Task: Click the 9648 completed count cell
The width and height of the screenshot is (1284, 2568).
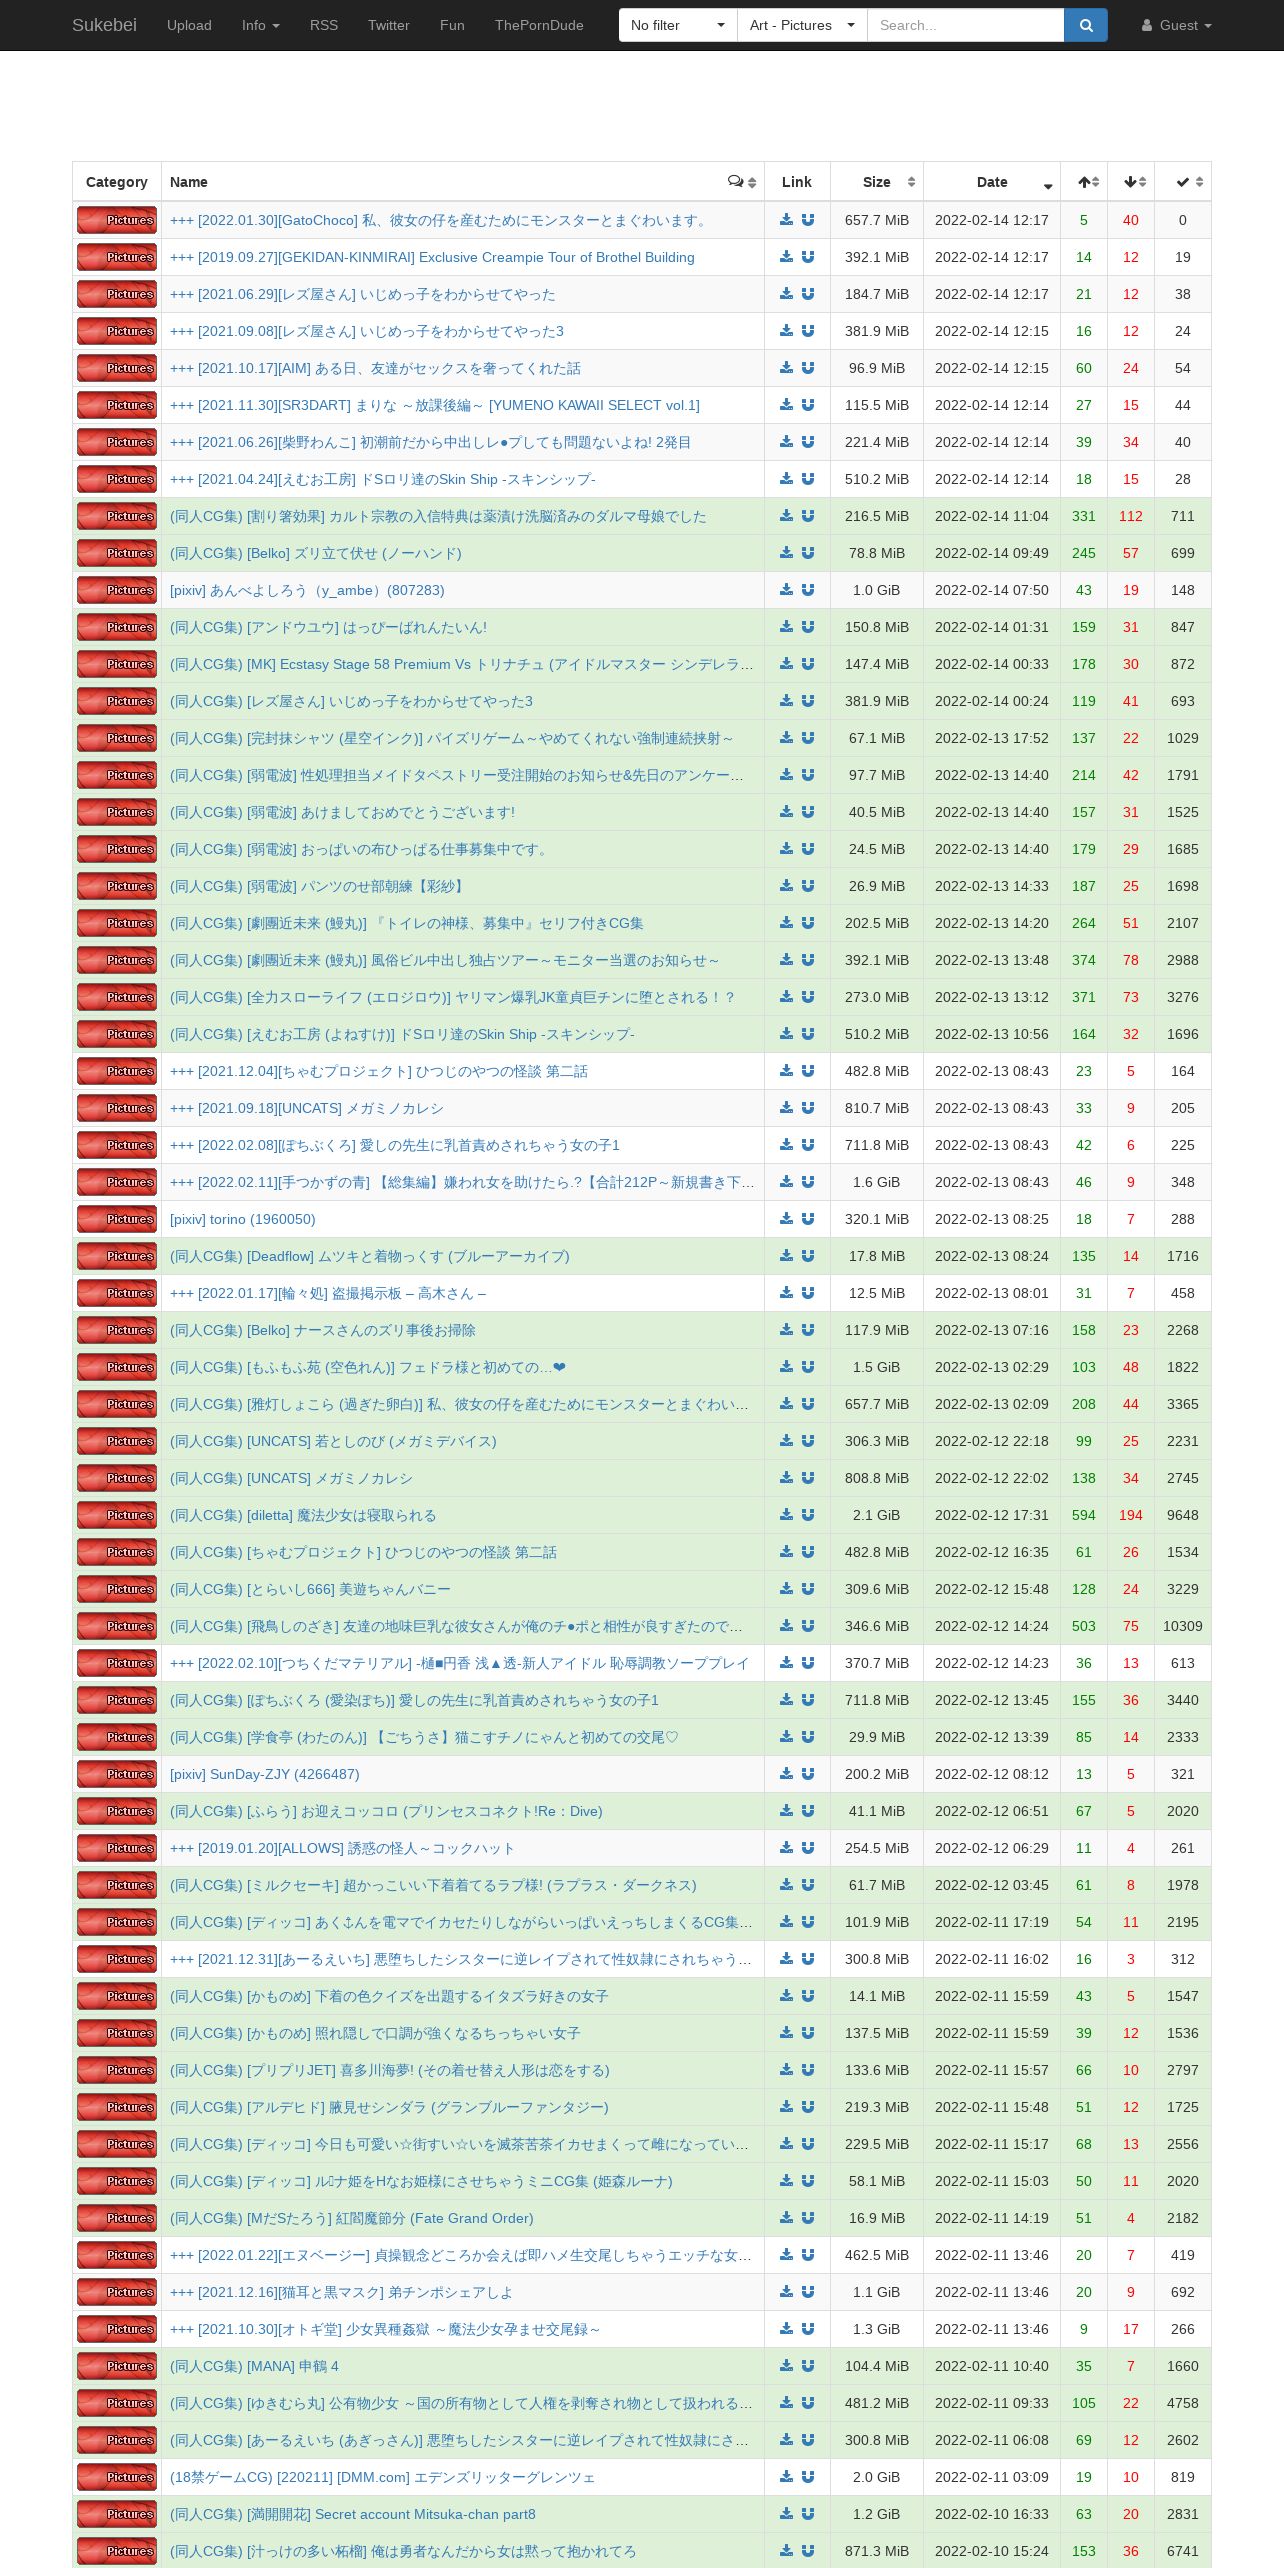Action: pos(1183,1515)
